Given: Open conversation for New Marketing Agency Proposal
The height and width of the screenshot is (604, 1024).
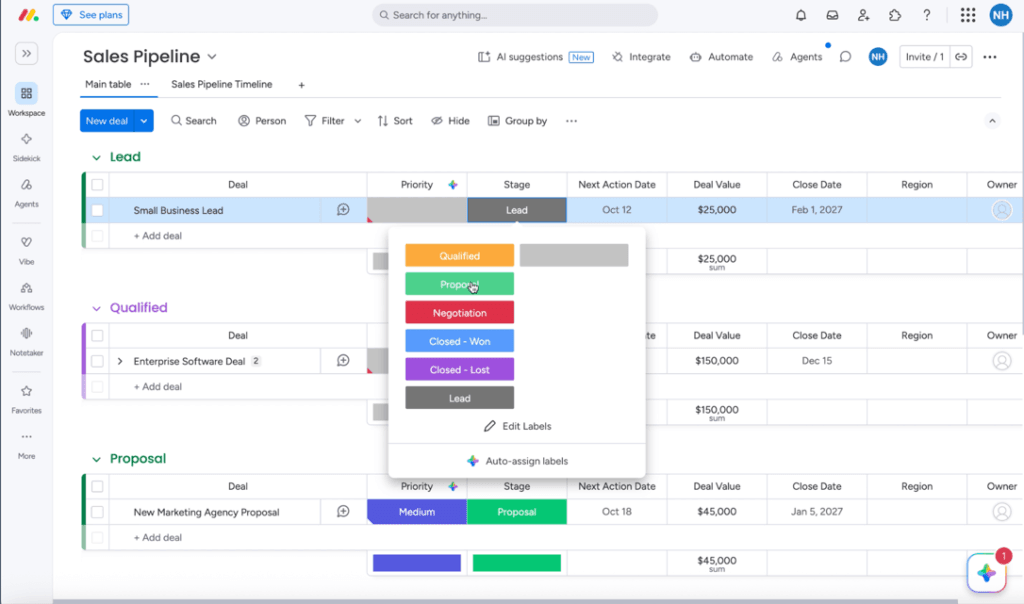Looking at the screenshot, I should pyautogui.click(x=343, y=511).
